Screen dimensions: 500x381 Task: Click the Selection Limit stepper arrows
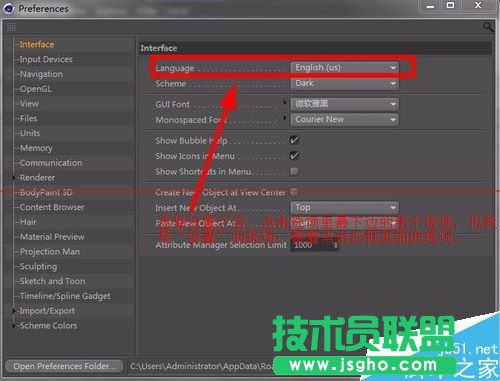[x=335, y=245]
